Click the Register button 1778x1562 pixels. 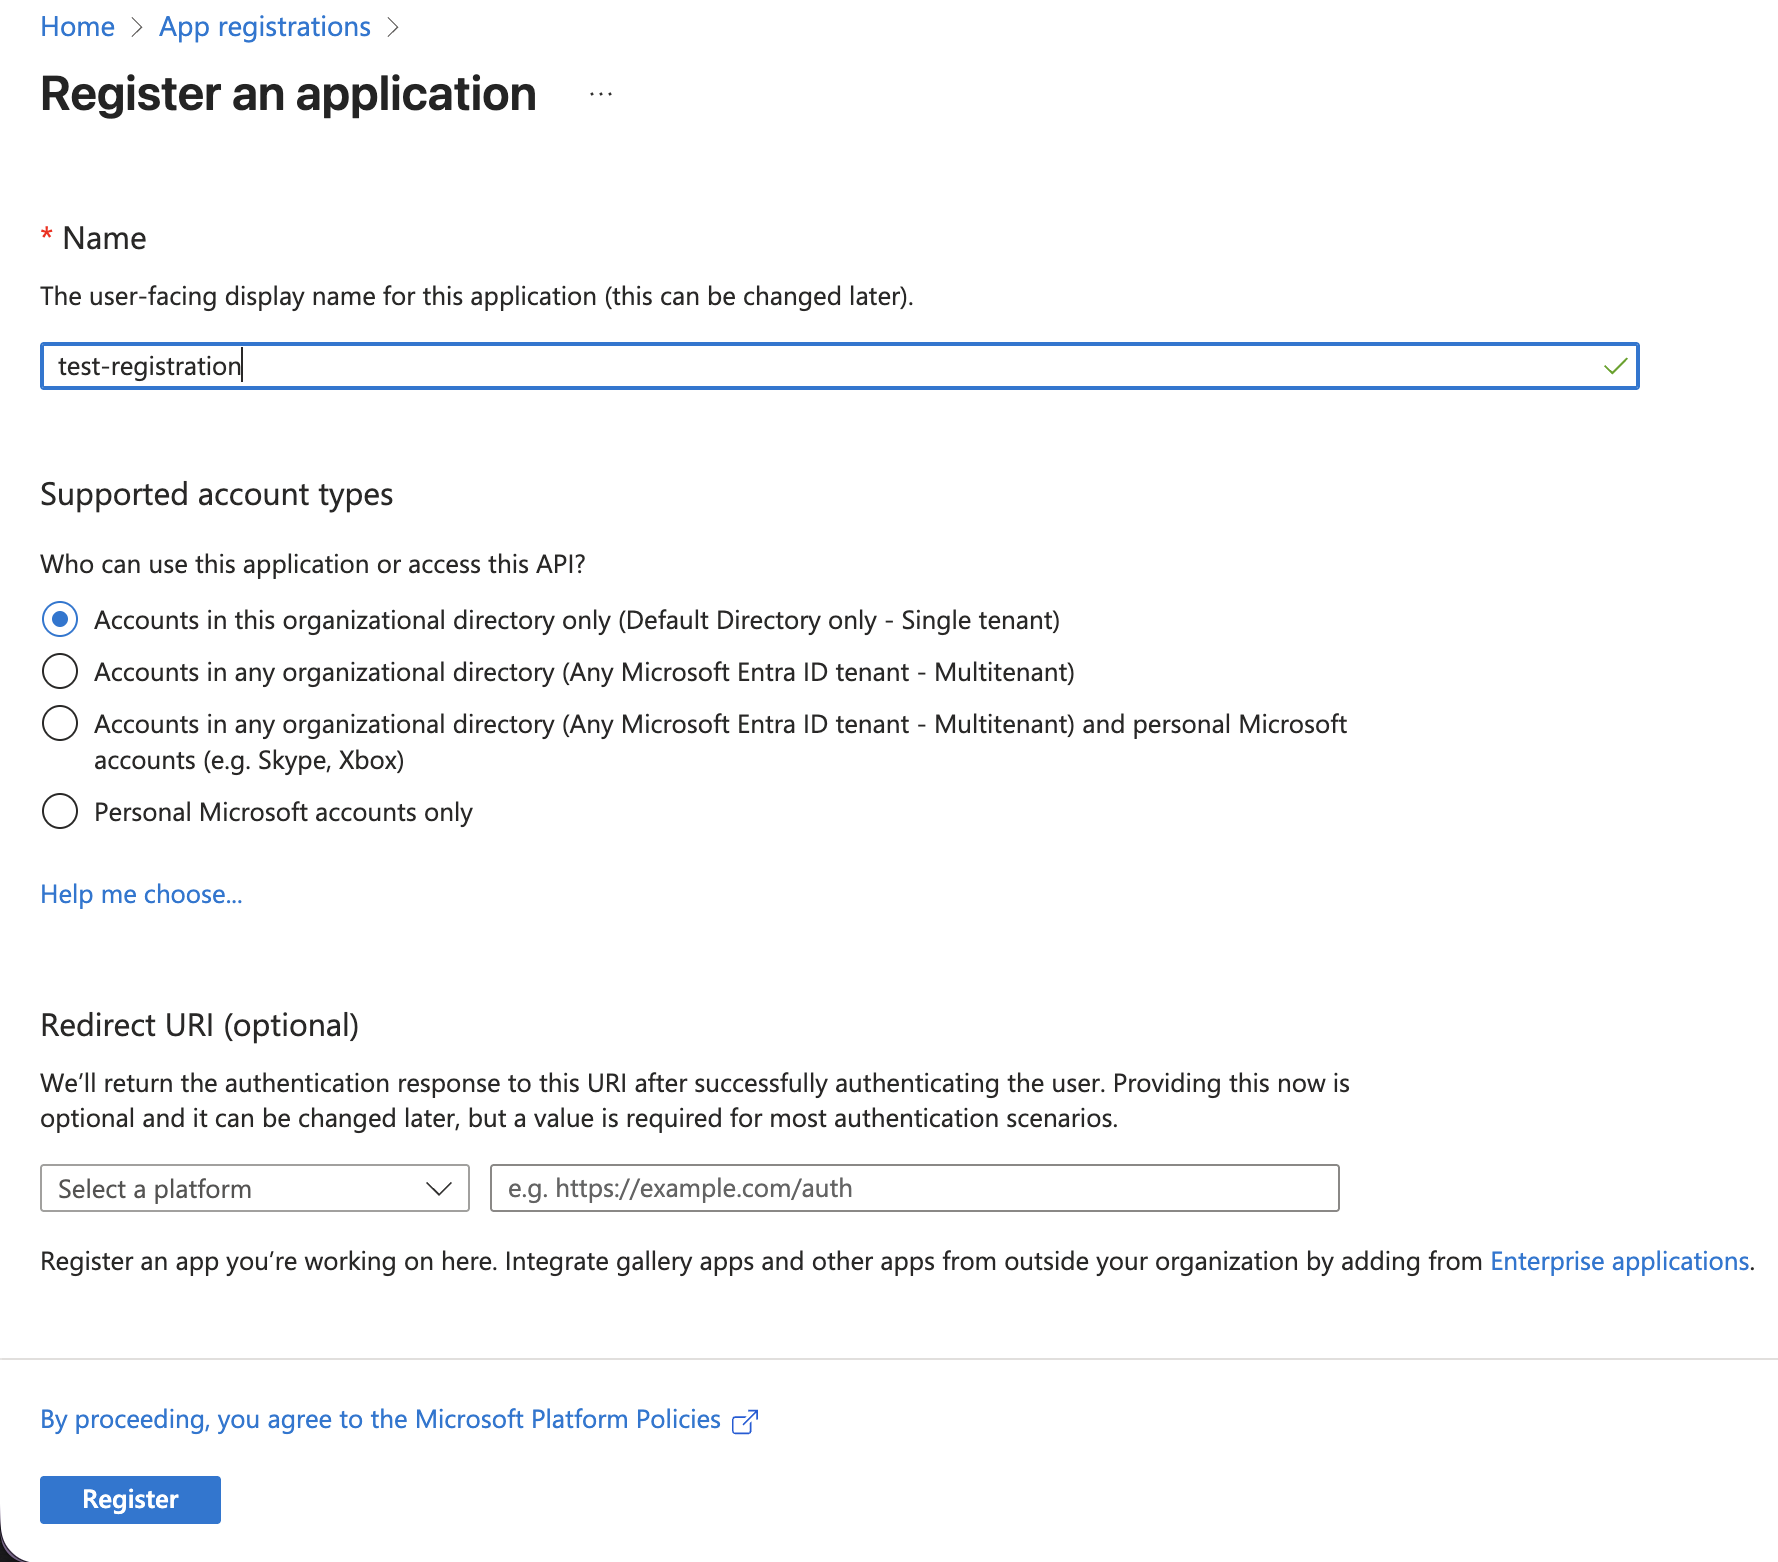[x=130, y=1499]
